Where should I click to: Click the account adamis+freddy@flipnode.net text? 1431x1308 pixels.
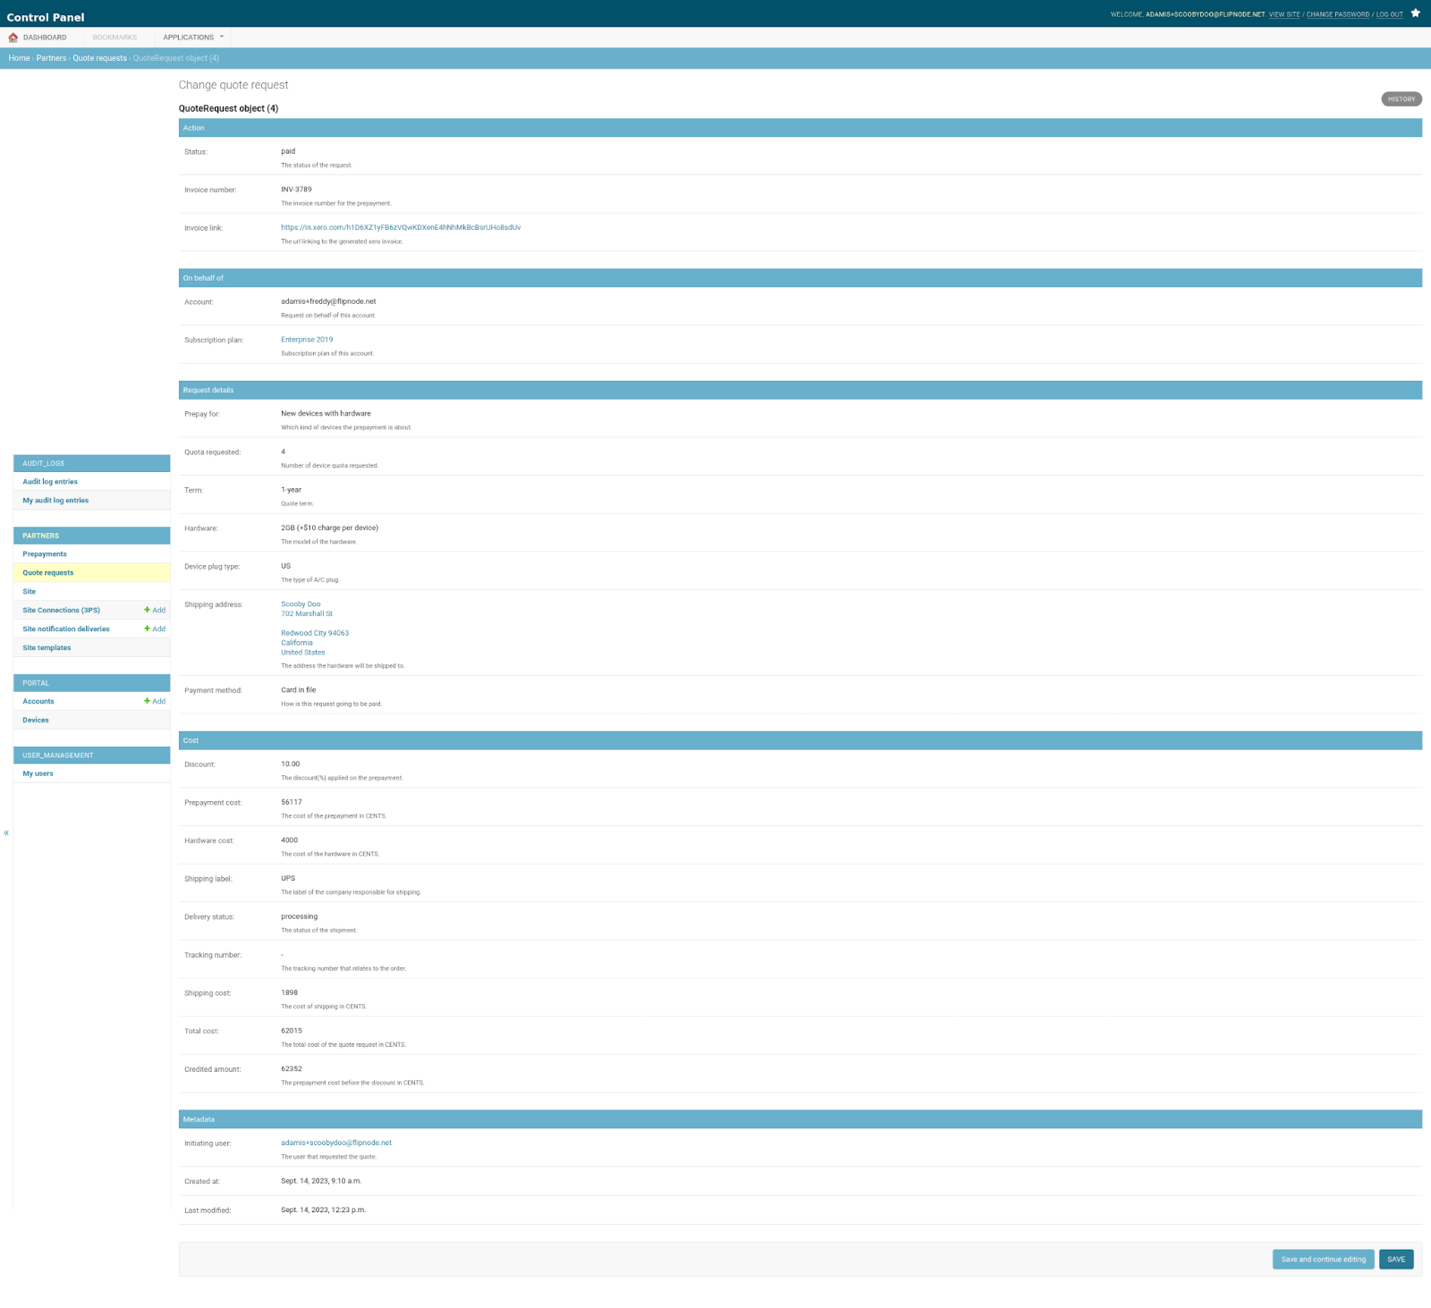click(328, 301)
